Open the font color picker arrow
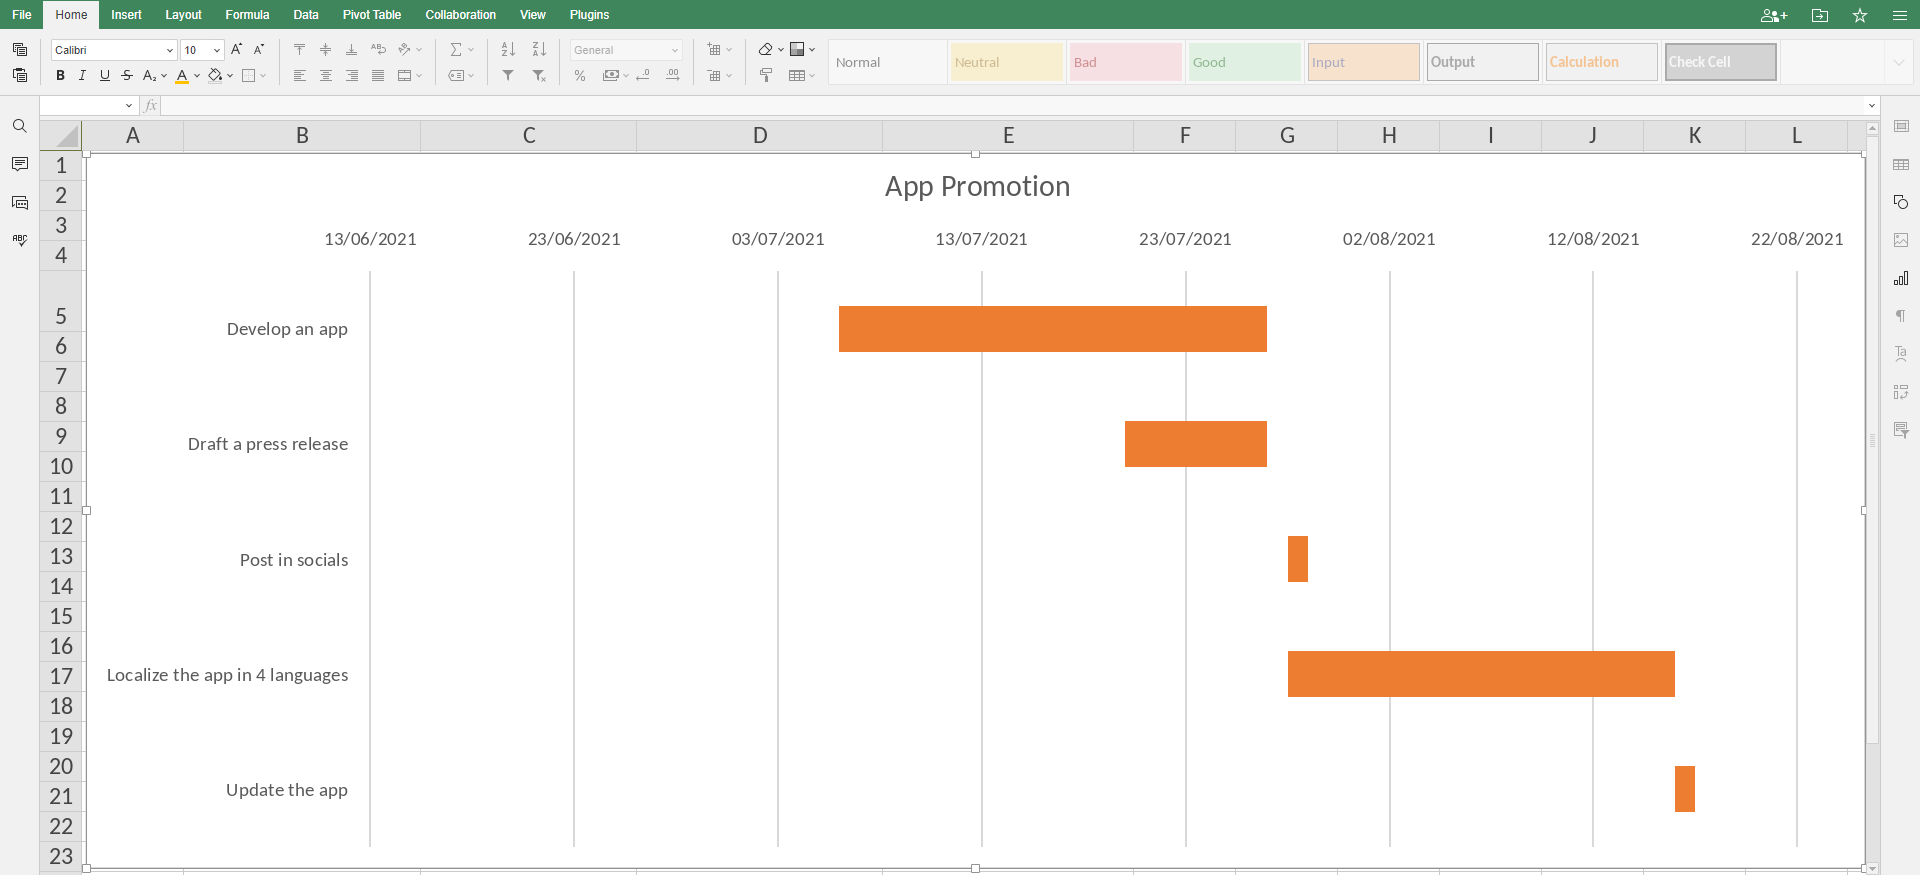This screenshot has width=1920, height=875. [x=197, y=75]
